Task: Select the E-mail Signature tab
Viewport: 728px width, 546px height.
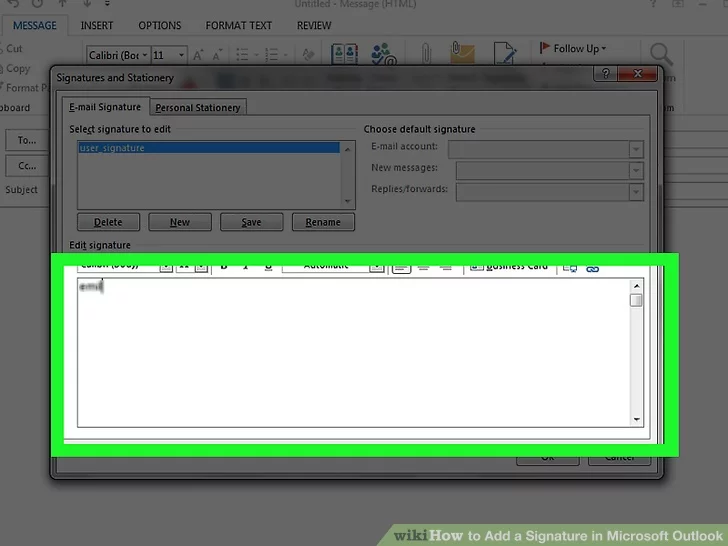Action: pos(105,107)
